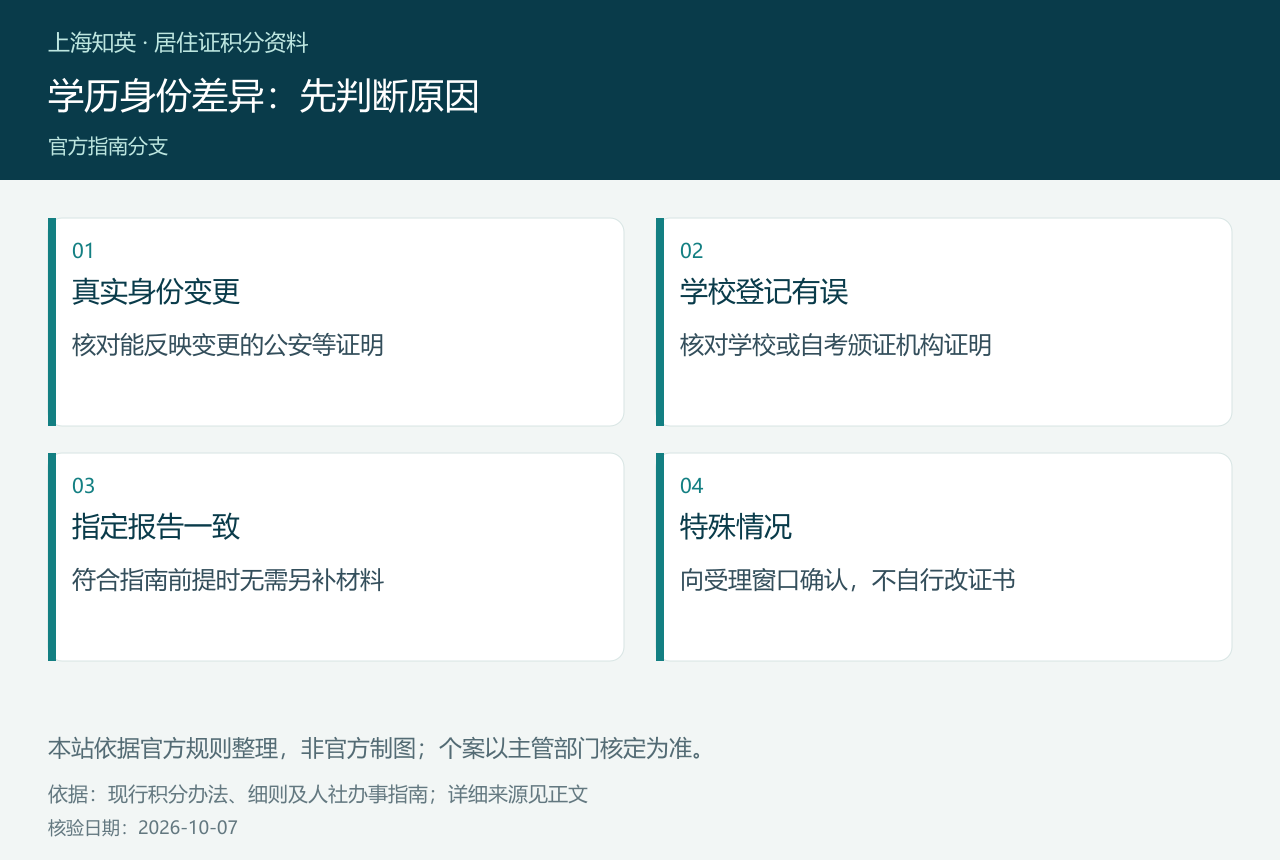
Task: Click the card number 03
Action: (x=83, y=486)
